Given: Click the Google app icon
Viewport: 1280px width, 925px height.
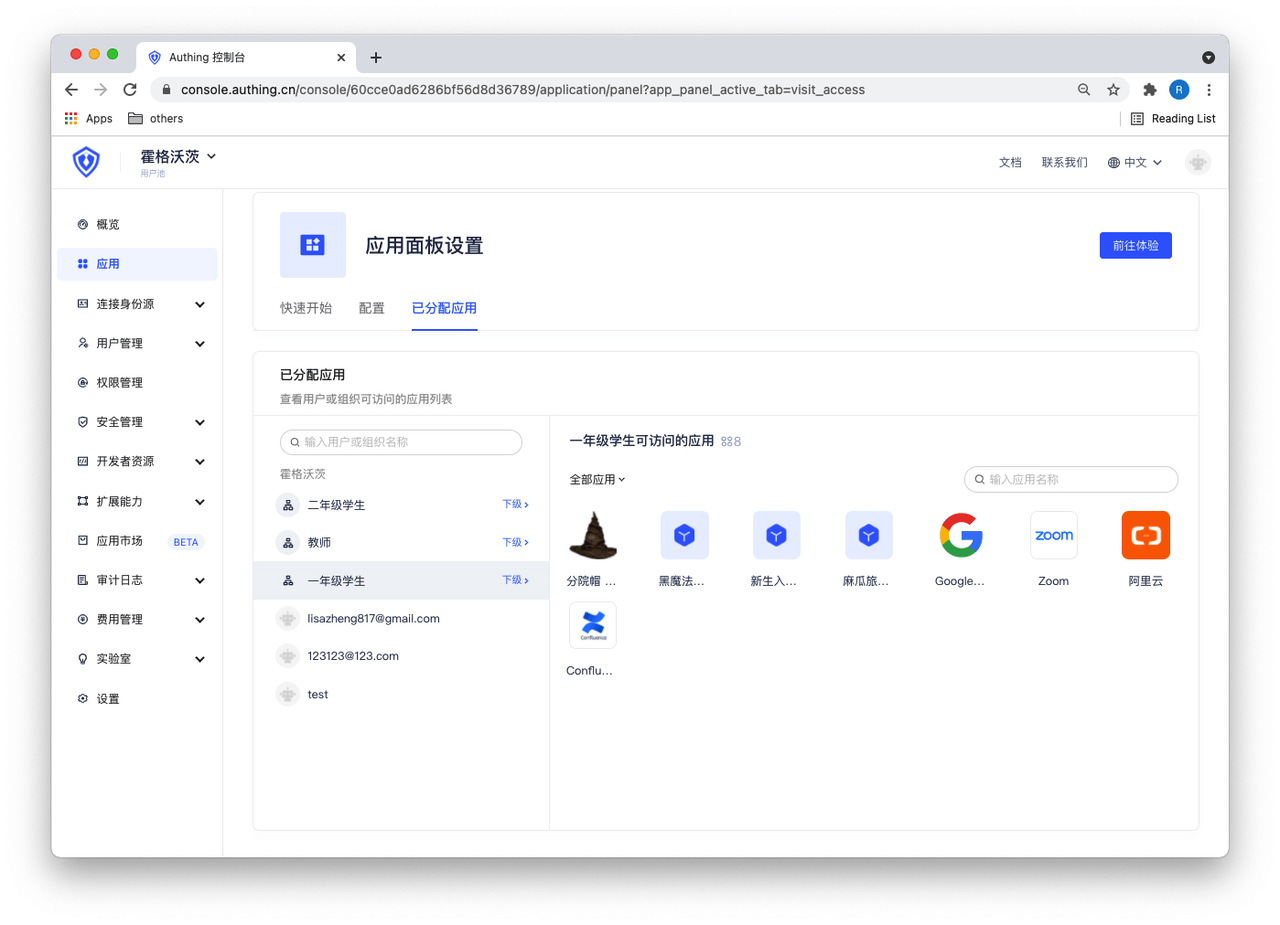Looking at the screenshot, I should point(961,535).
